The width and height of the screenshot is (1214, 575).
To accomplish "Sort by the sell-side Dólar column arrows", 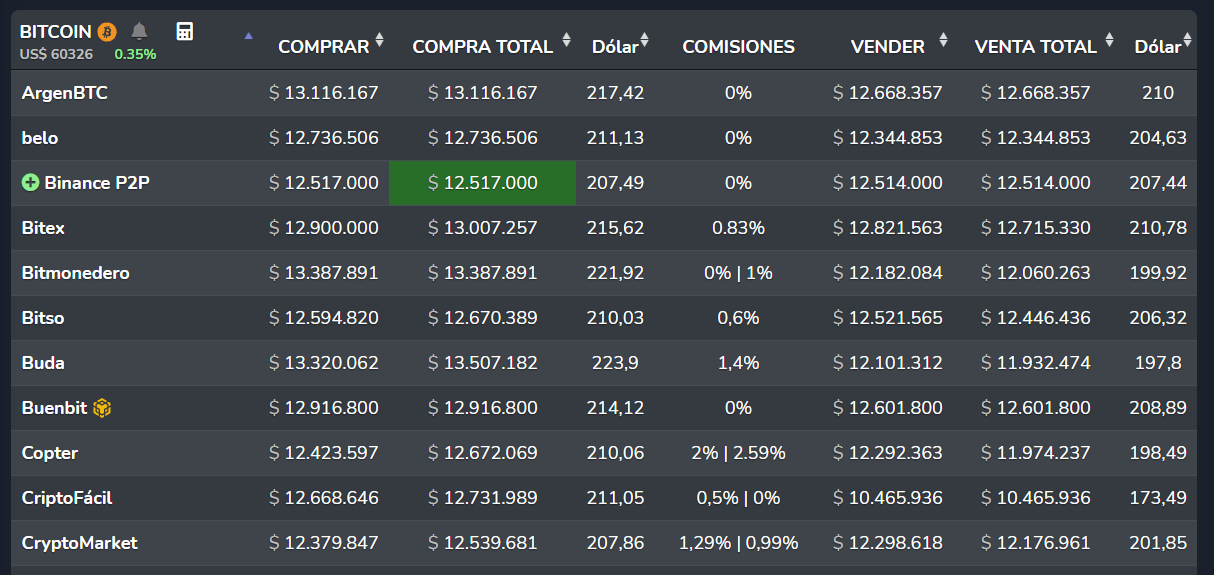I will (1187, 42).
